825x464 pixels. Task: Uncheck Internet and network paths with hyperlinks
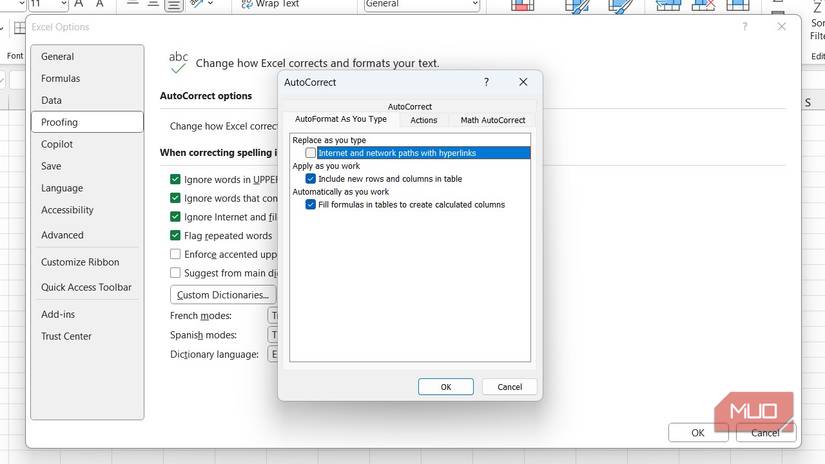(310, 153)
